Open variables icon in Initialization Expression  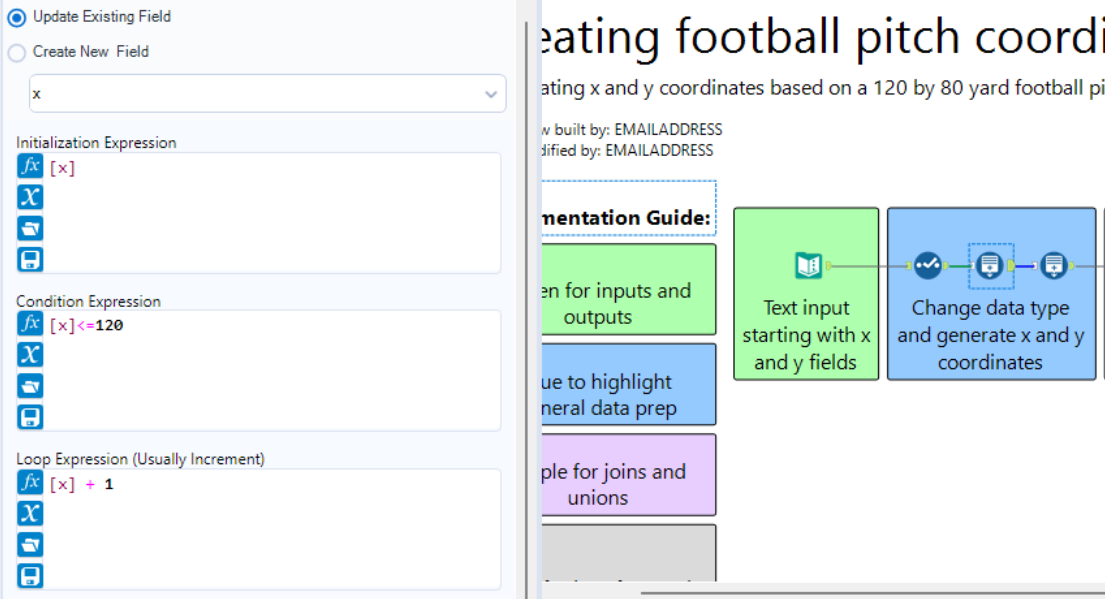tap(30, 197)
